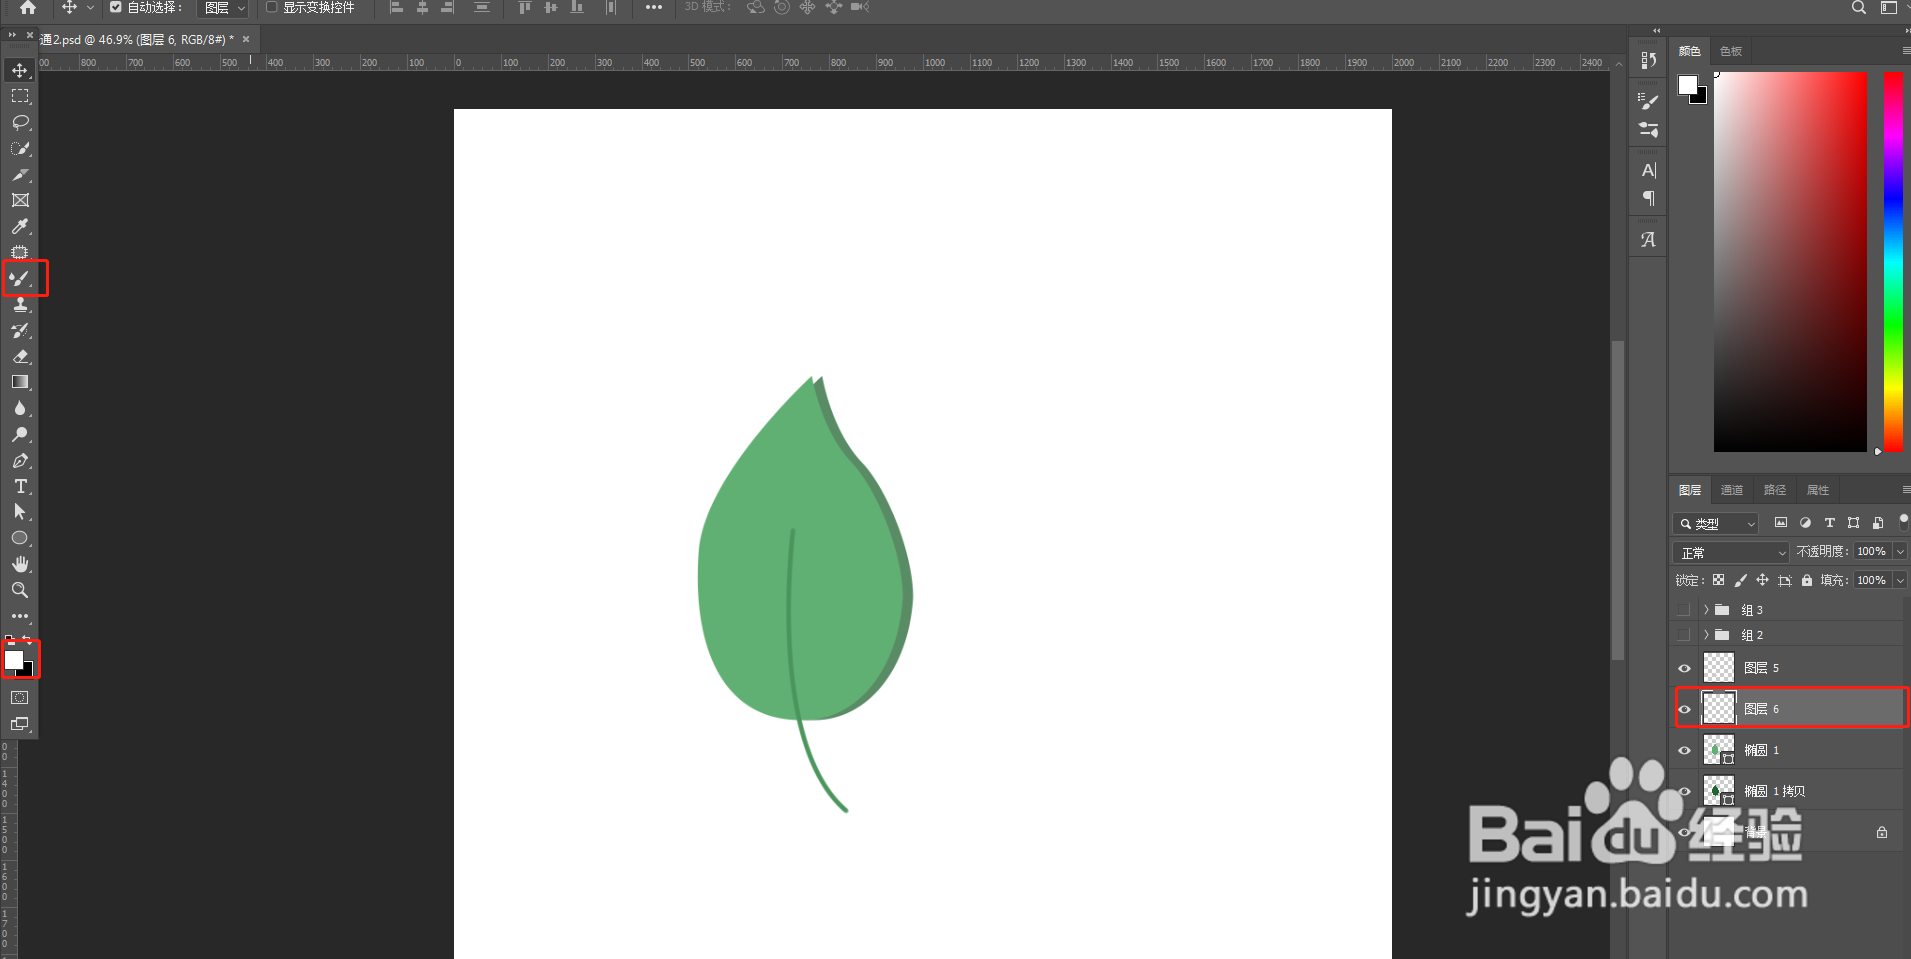
Task: Hide layer 图层 5
Action: (x=1685, y=668)
